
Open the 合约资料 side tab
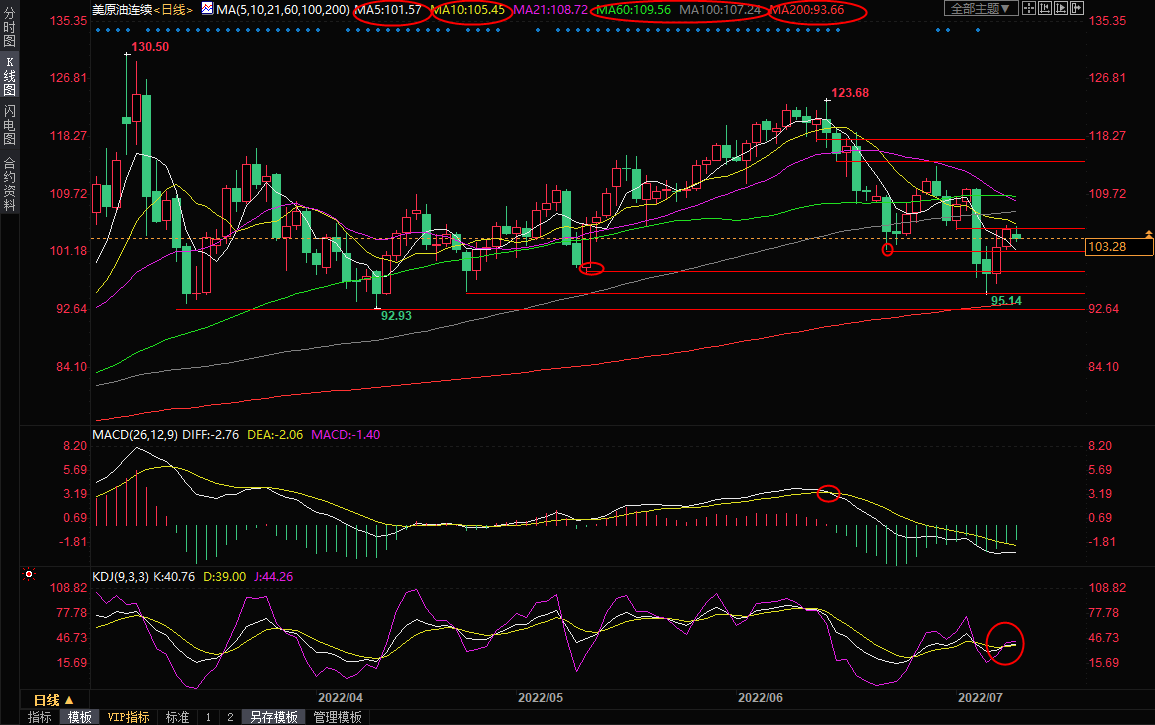coord(9,183)
